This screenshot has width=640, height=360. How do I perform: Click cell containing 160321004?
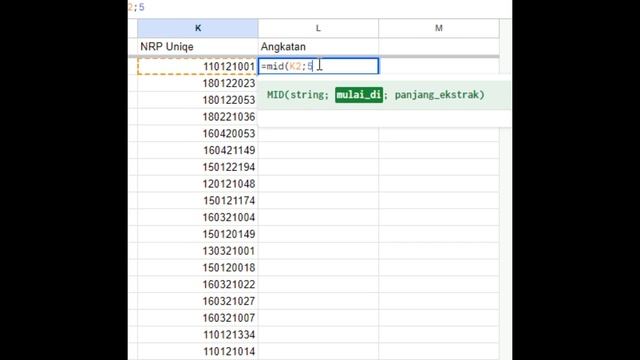(198, 217)
